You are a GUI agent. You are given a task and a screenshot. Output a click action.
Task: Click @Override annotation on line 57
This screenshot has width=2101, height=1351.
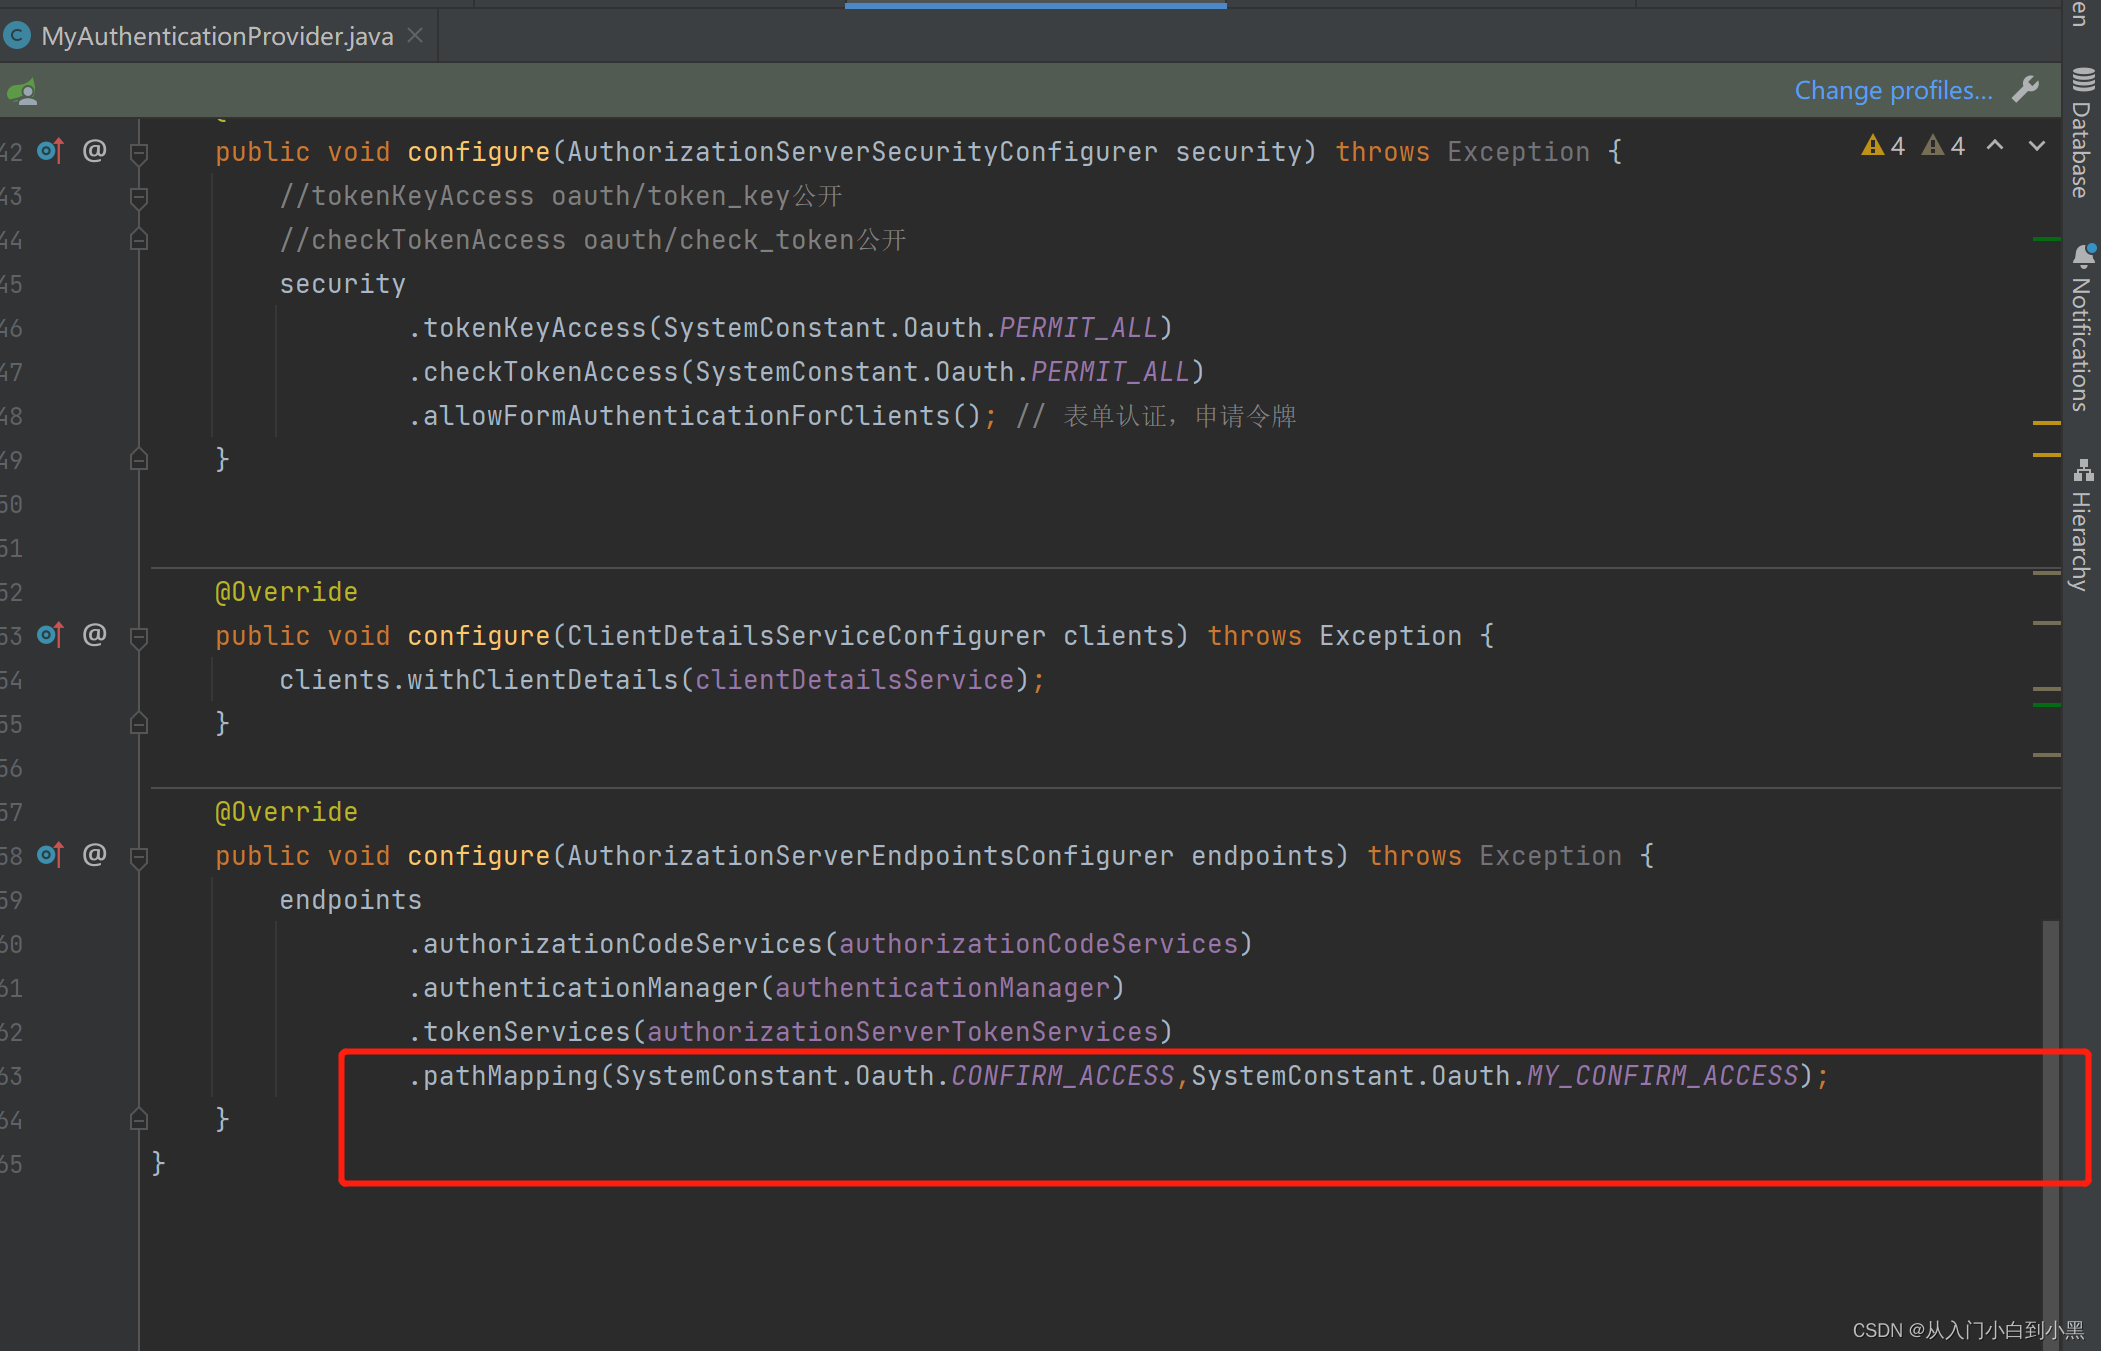pyautogui.click(x=286, y=812)
